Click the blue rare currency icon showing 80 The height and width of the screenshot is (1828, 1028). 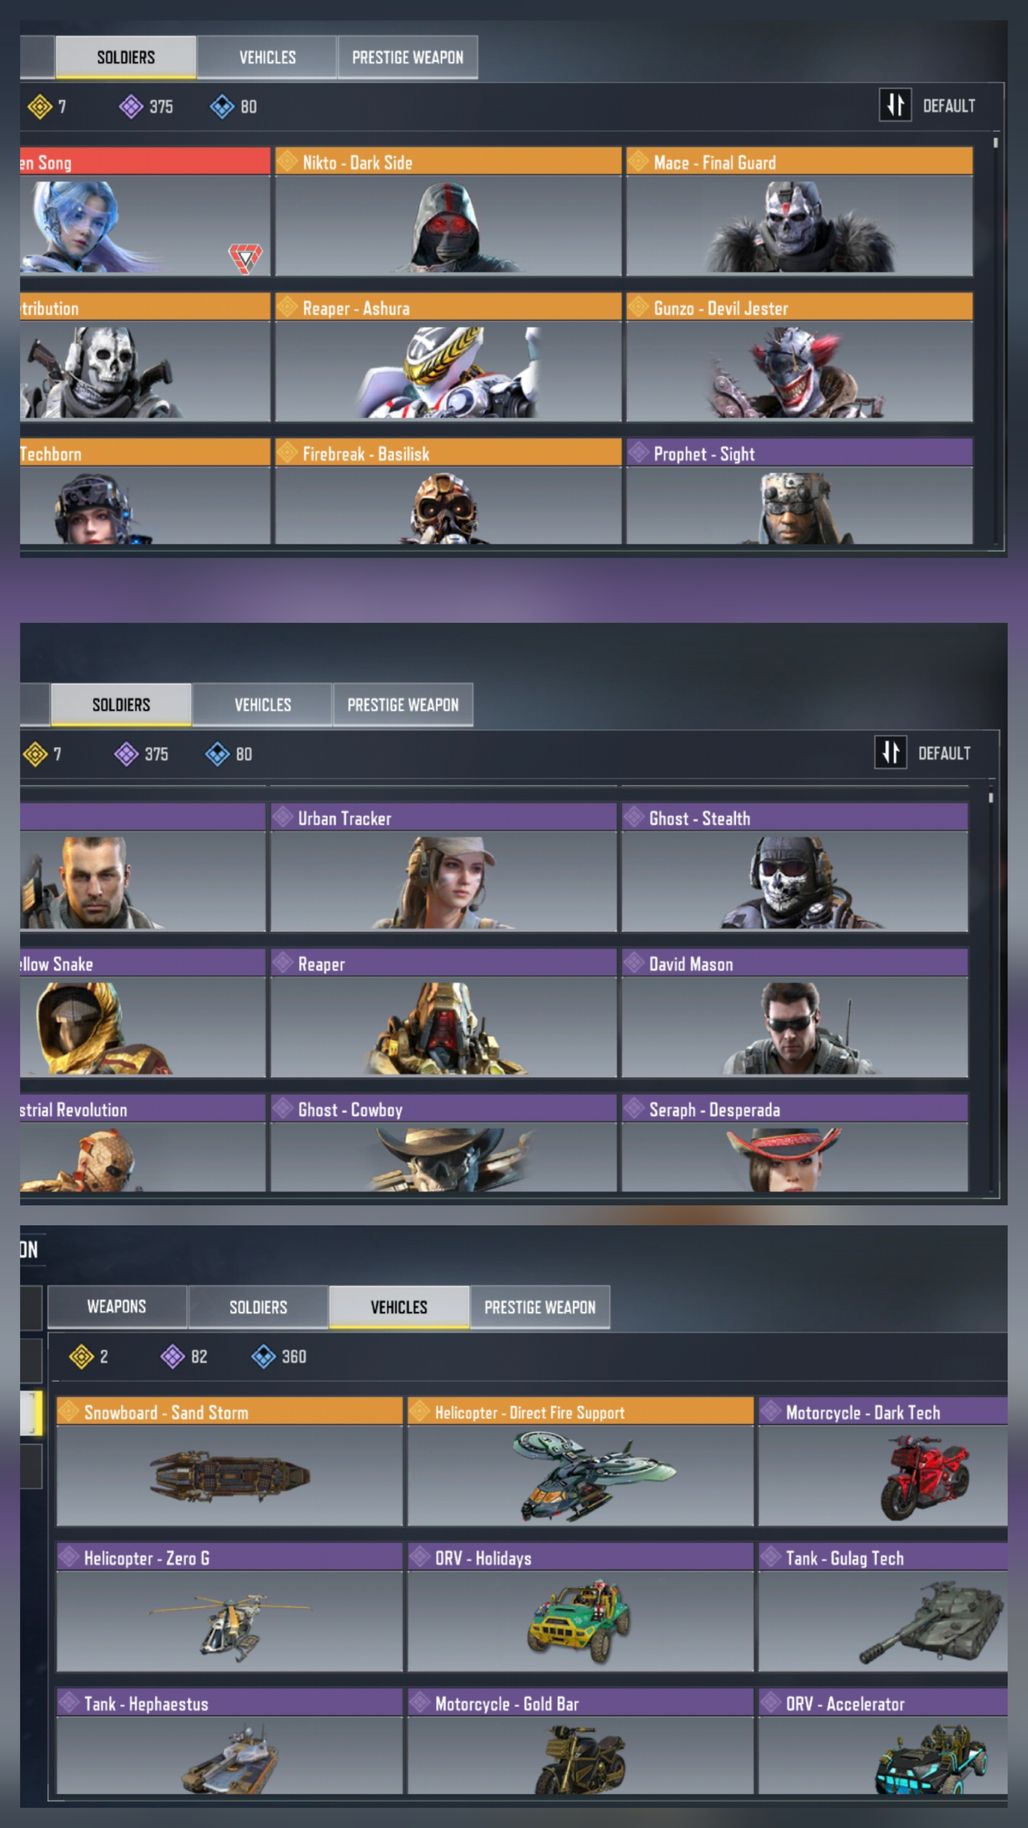click(222, 106)
